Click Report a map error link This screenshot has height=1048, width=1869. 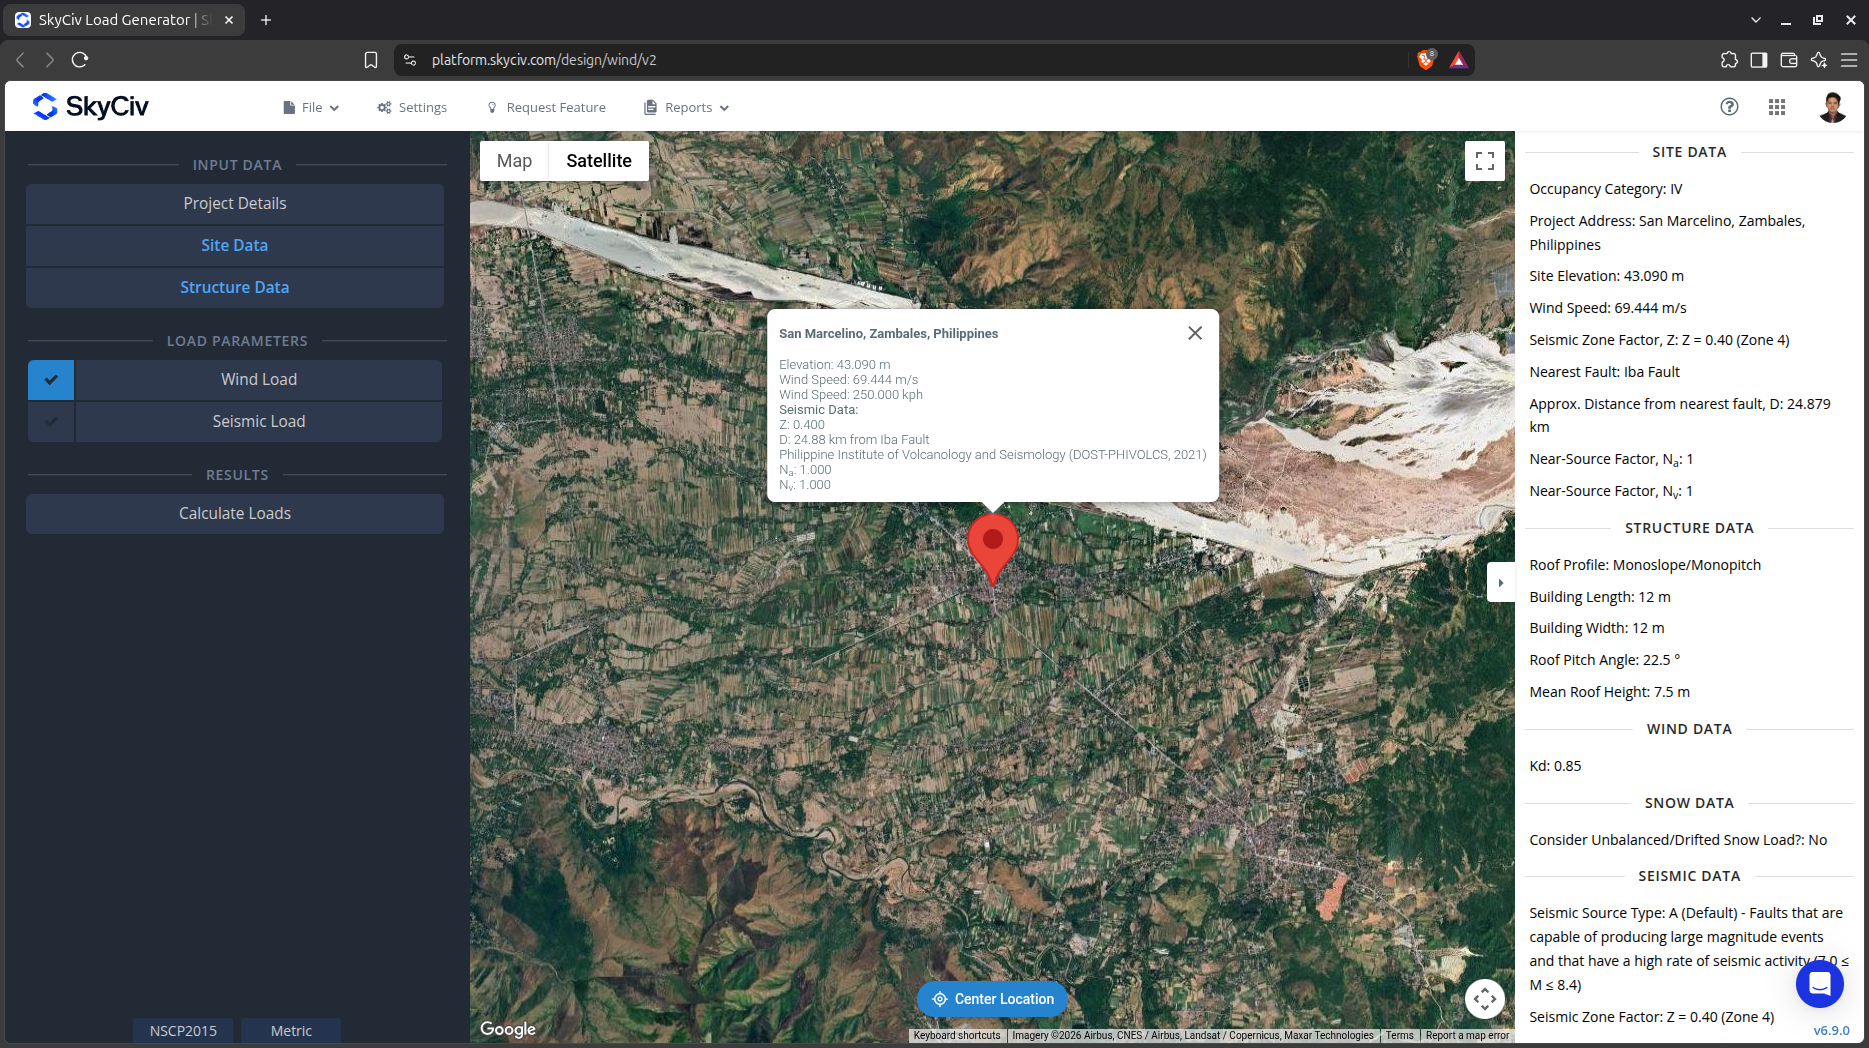click(1467, 1036)
